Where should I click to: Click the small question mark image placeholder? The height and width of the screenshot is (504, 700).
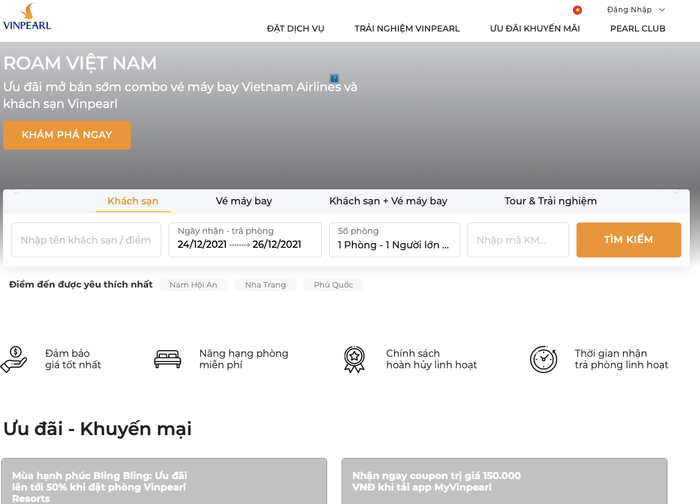pos(334,78)
